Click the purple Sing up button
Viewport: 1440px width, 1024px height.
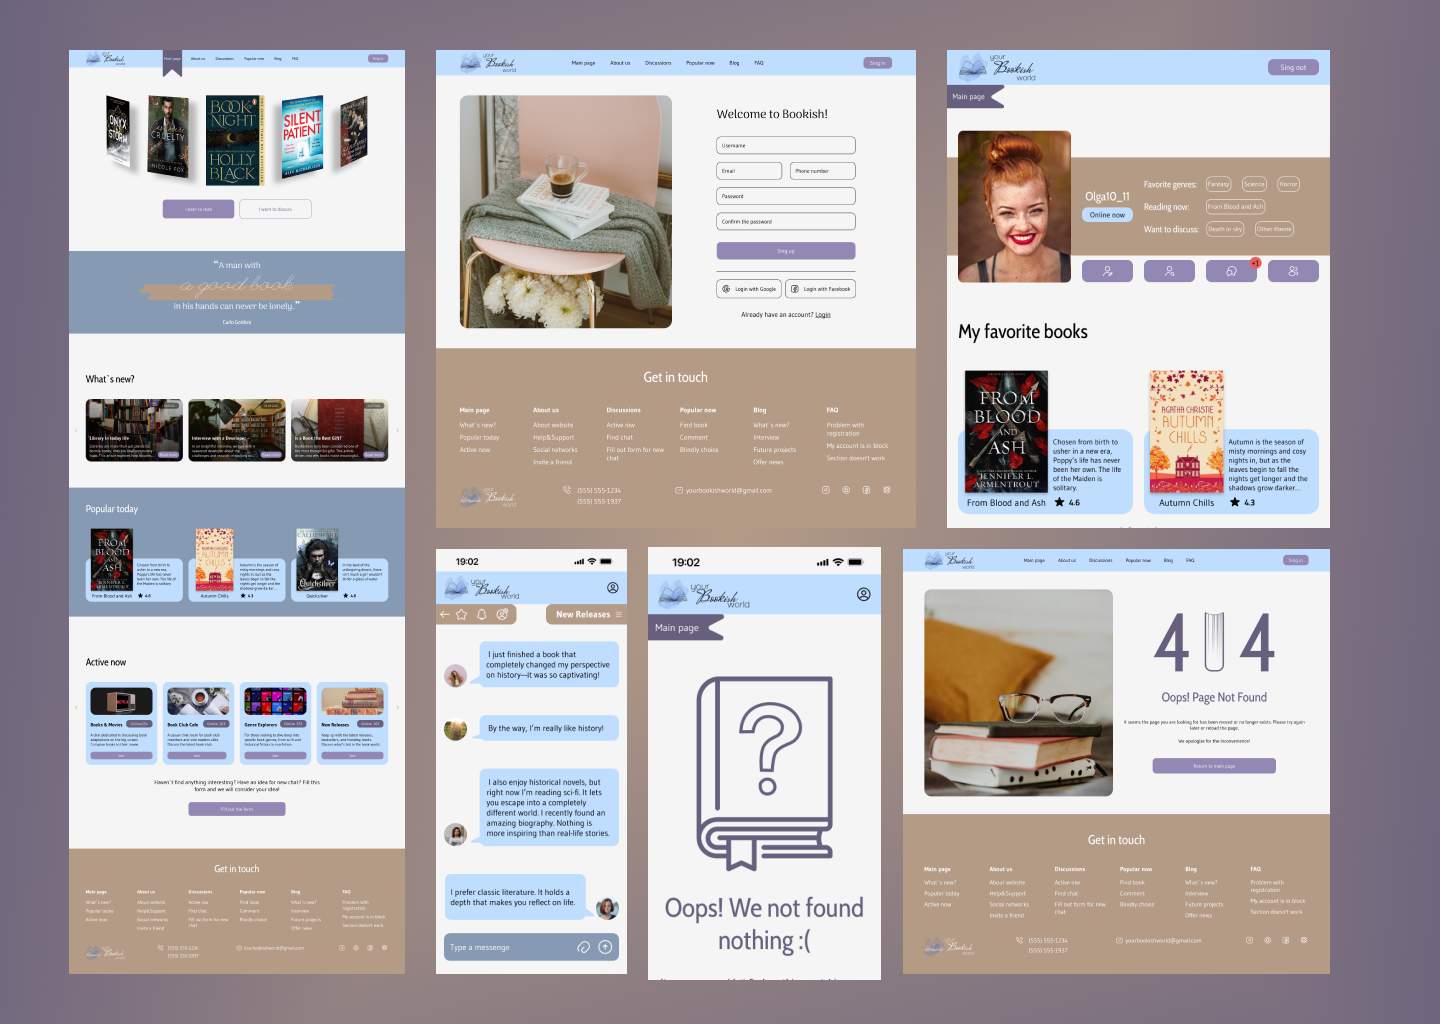[786, 251]
